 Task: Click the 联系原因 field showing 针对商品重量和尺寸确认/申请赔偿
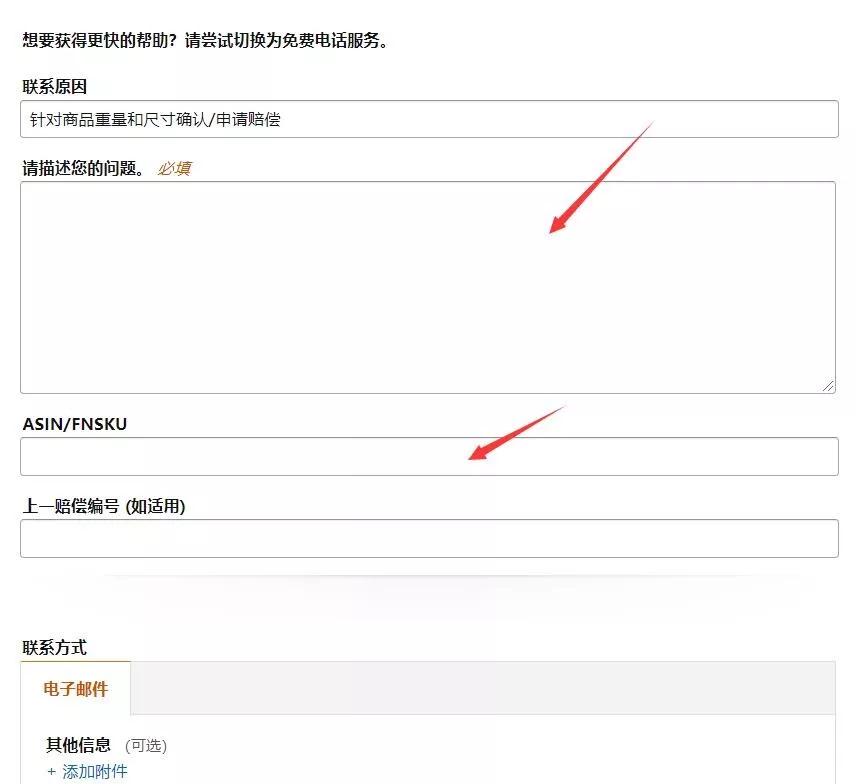(x=429, y=119)
